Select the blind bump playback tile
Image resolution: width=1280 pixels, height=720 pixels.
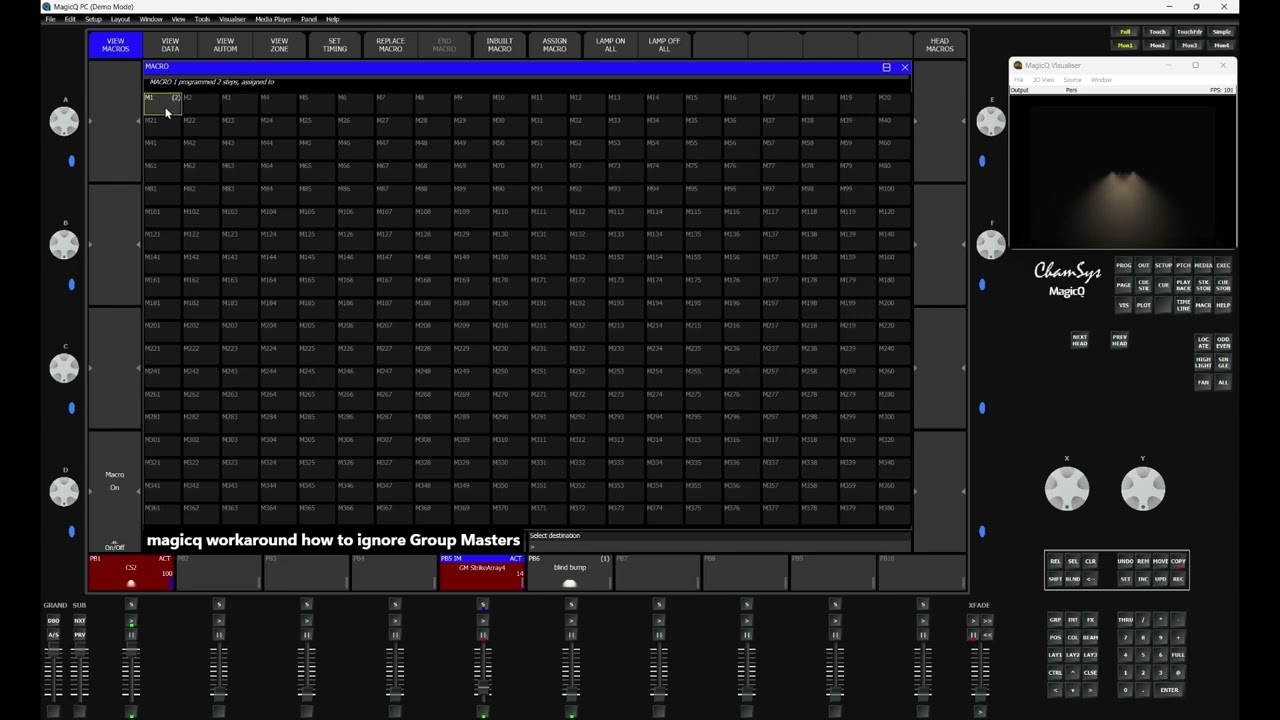569,573
